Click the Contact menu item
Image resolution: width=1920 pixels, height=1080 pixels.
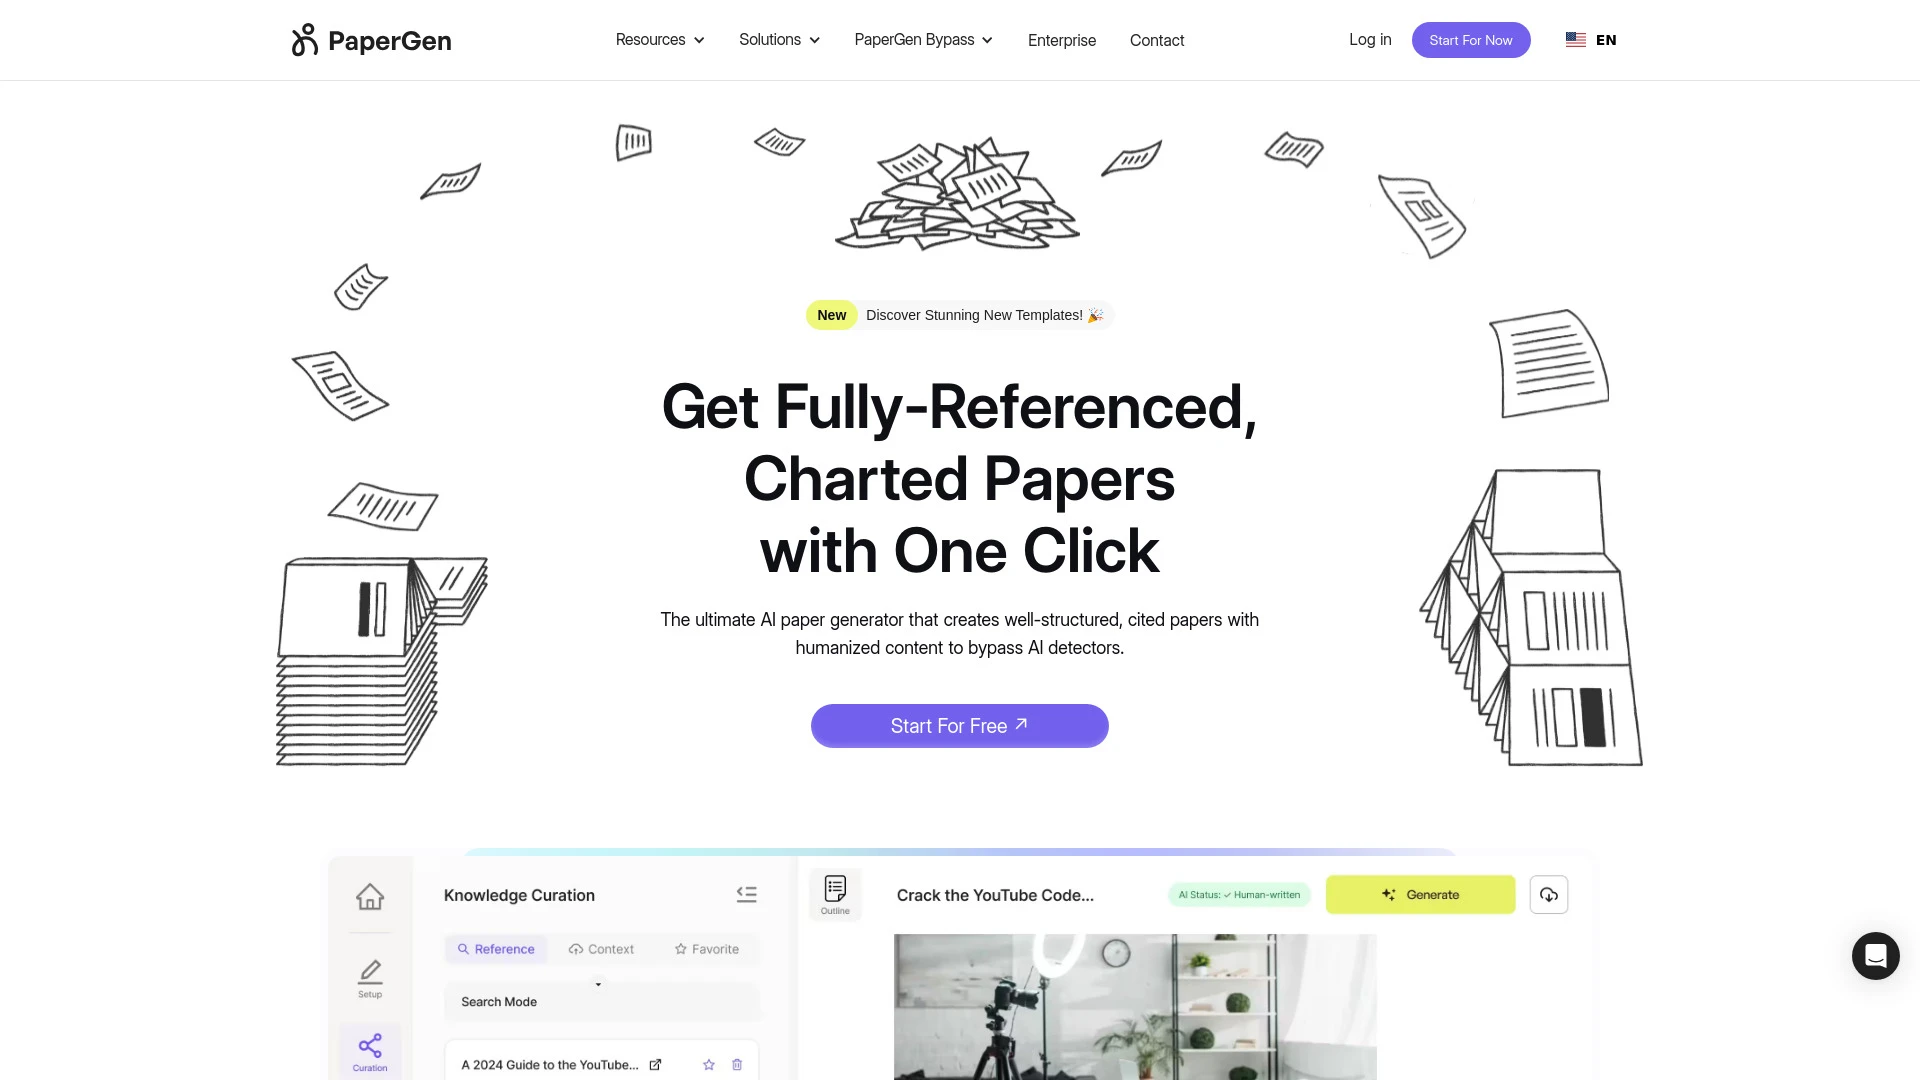pos(1156,40)
